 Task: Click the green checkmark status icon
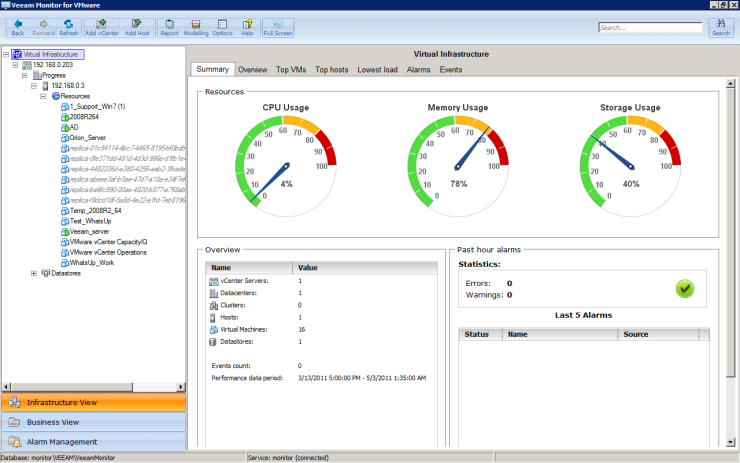tap(684, 288)
